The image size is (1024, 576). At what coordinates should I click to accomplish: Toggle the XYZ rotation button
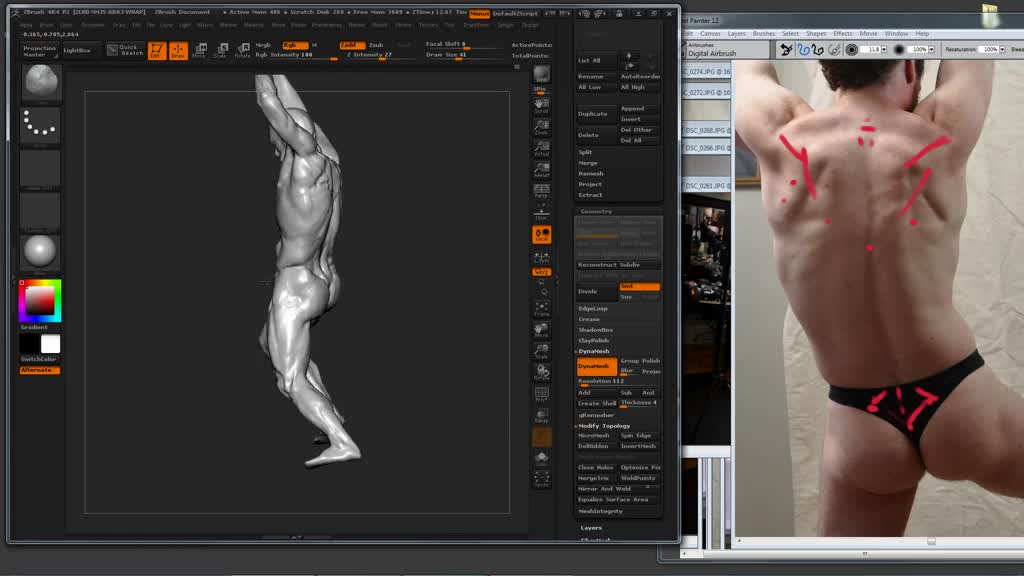coord(541,272)
